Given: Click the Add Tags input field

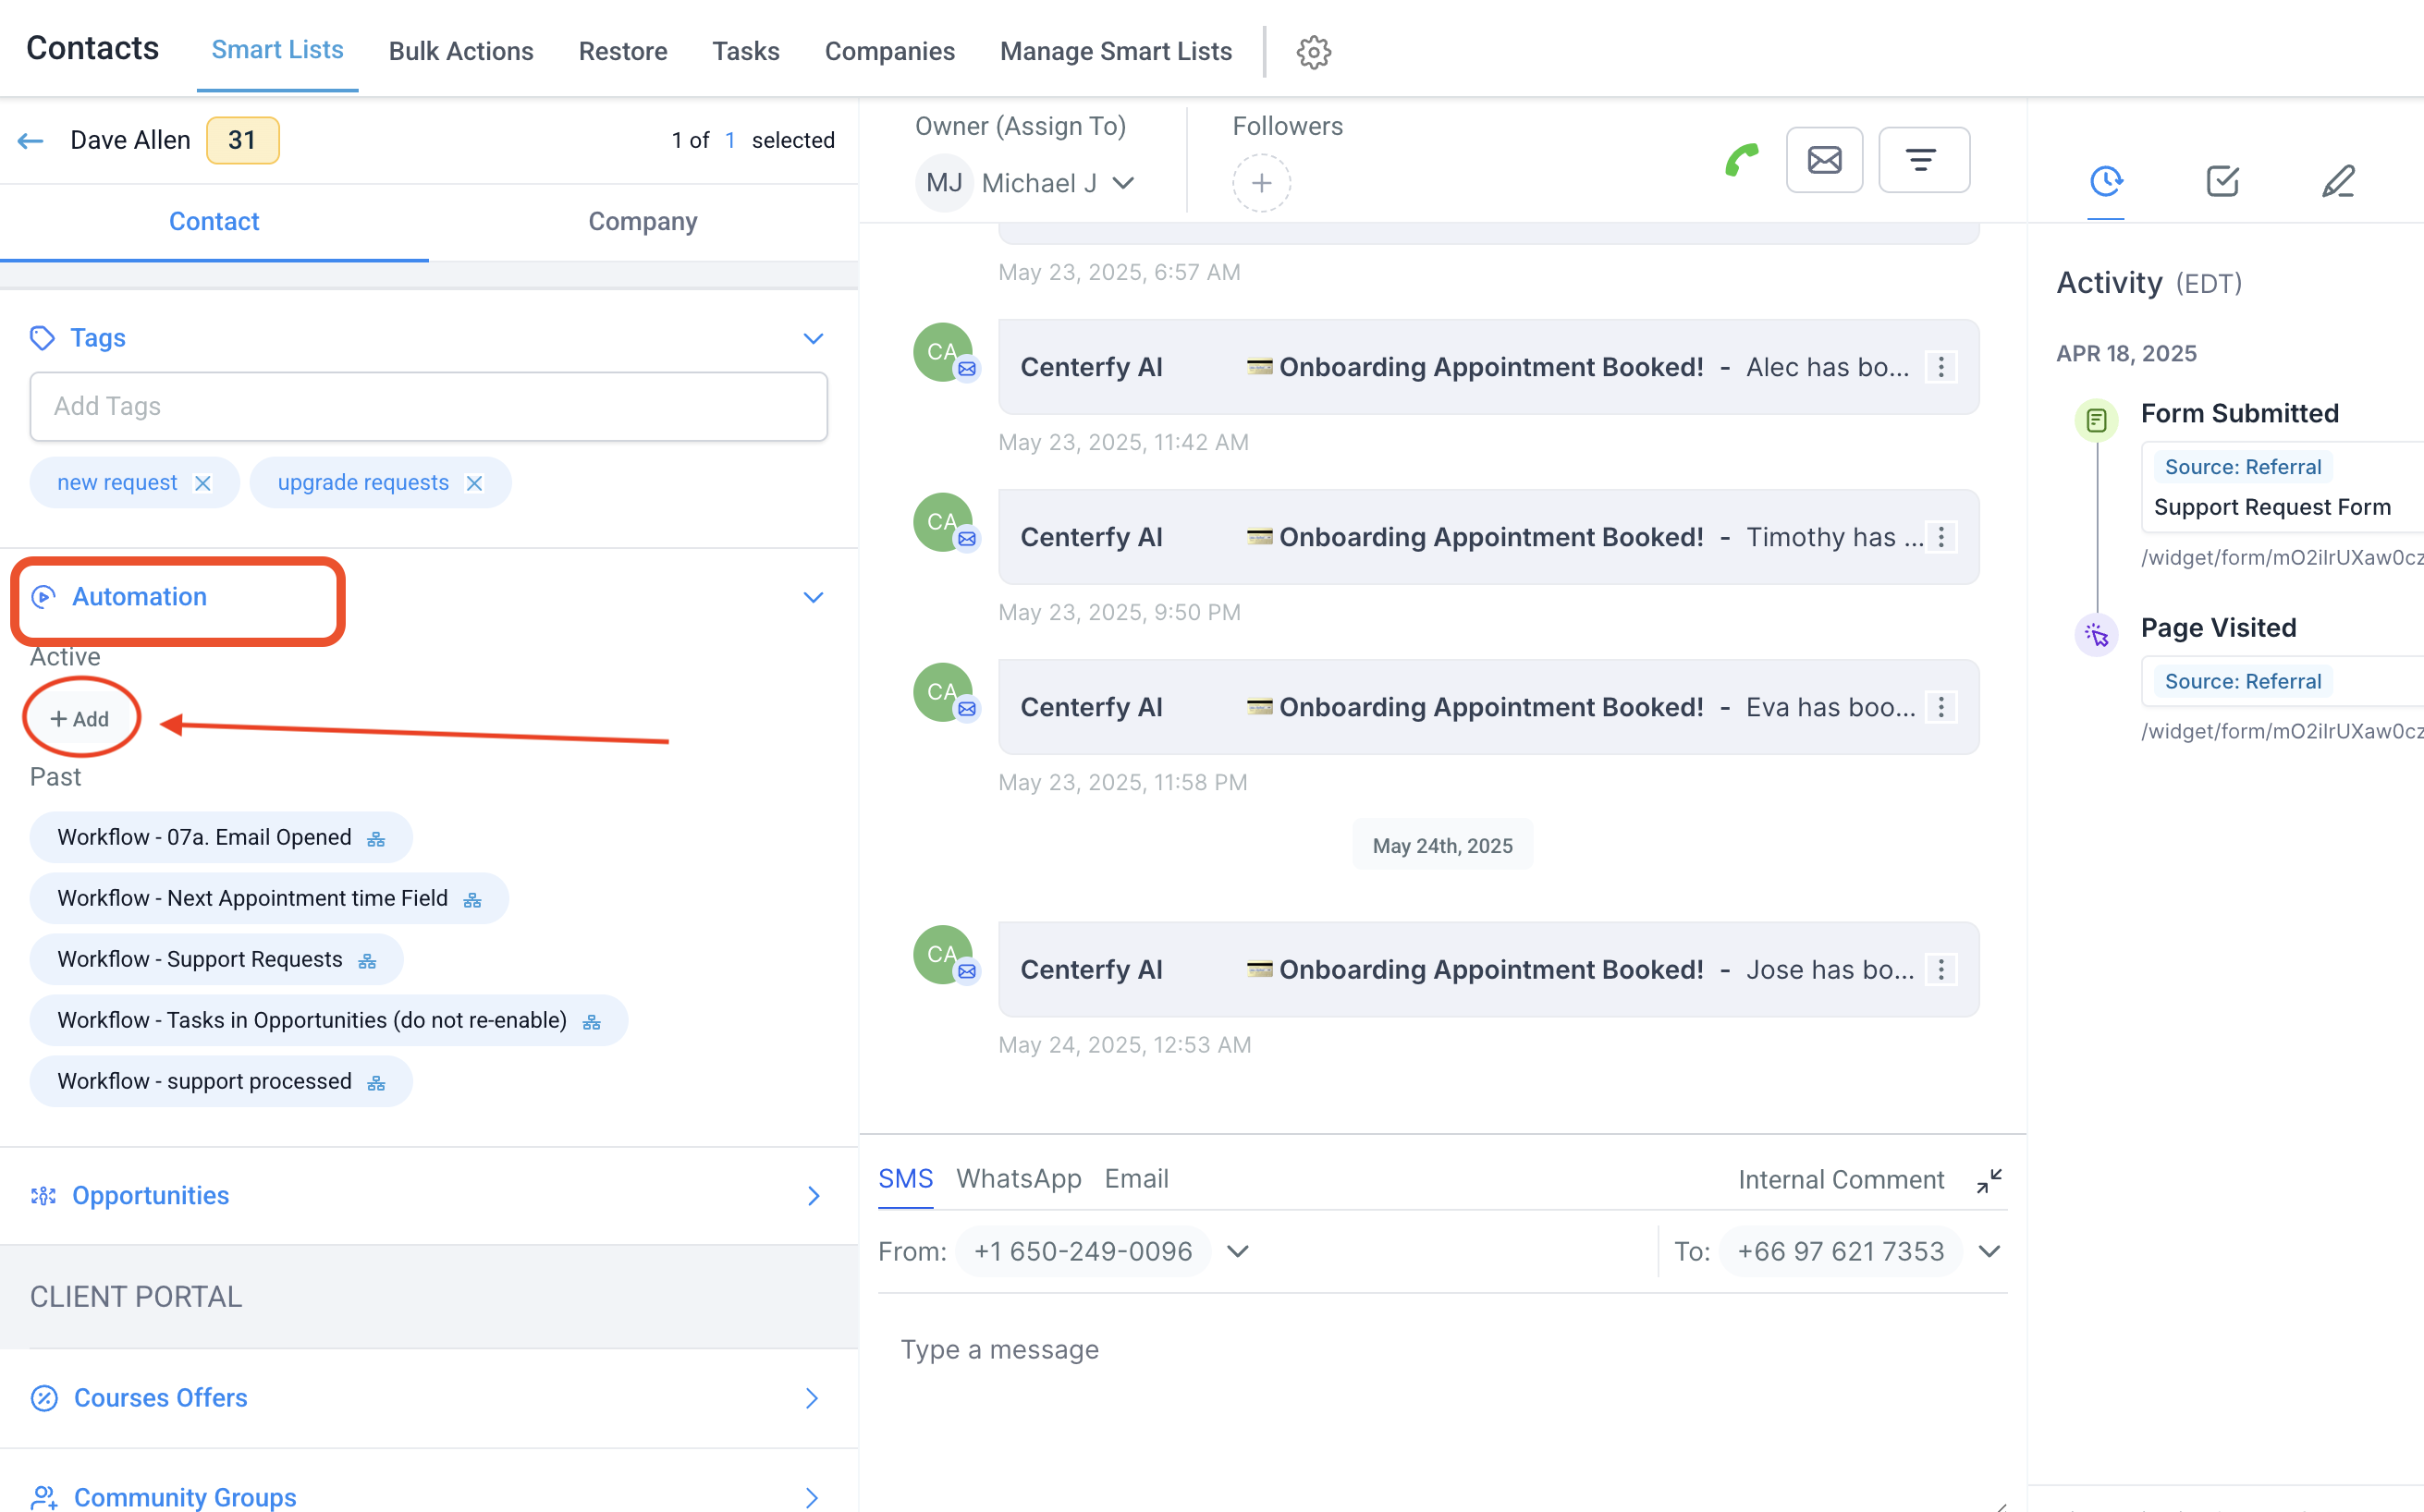Looking at the screenshot, I should [428, 406].
